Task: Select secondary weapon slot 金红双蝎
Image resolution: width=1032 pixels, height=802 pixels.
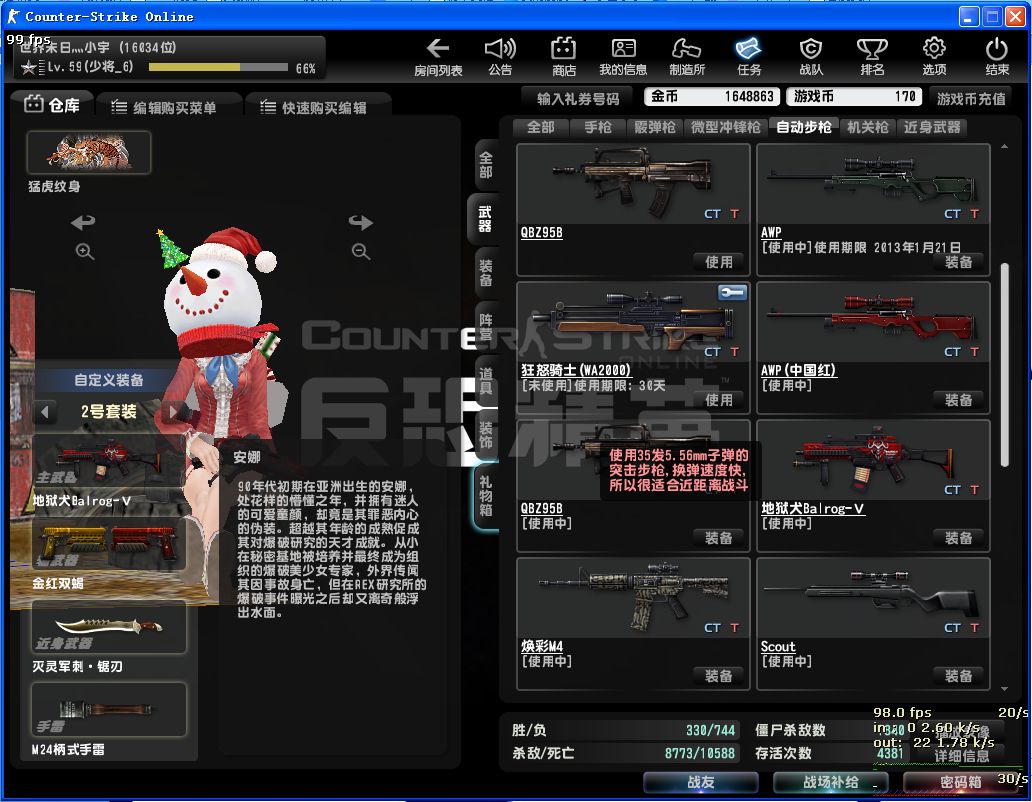Action: coord(109,543)
